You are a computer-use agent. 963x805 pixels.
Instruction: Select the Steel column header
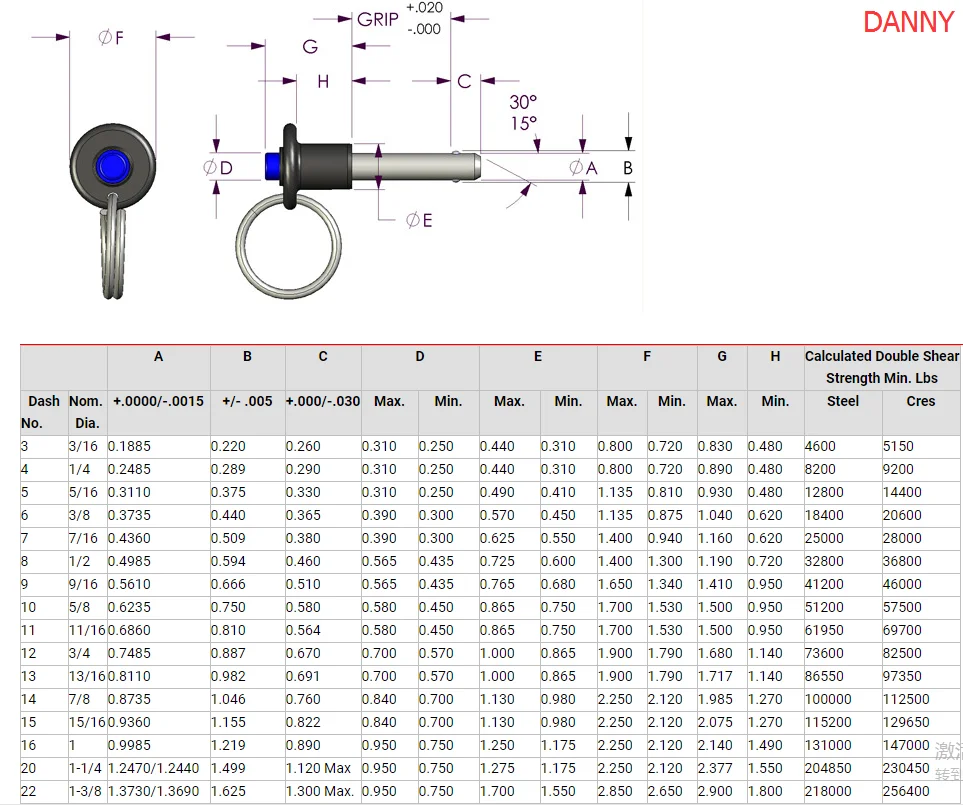click(842, 401)
